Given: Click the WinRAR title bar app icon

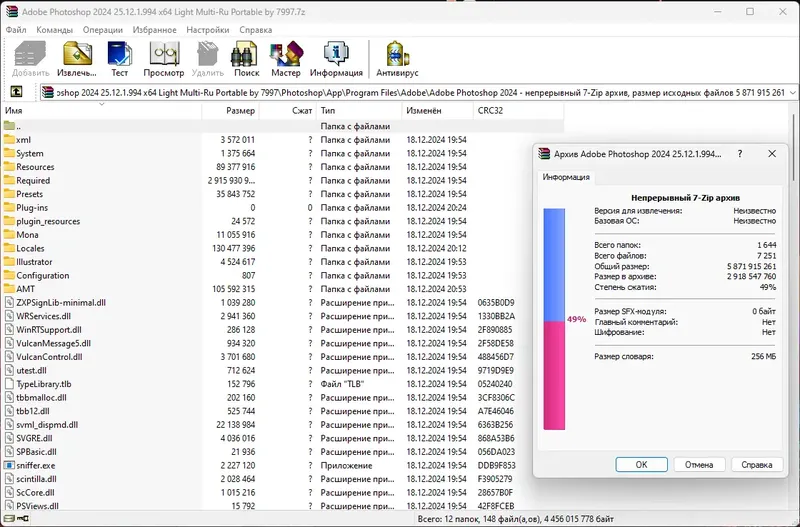Looking at the screenshot, I should [11, 11].
